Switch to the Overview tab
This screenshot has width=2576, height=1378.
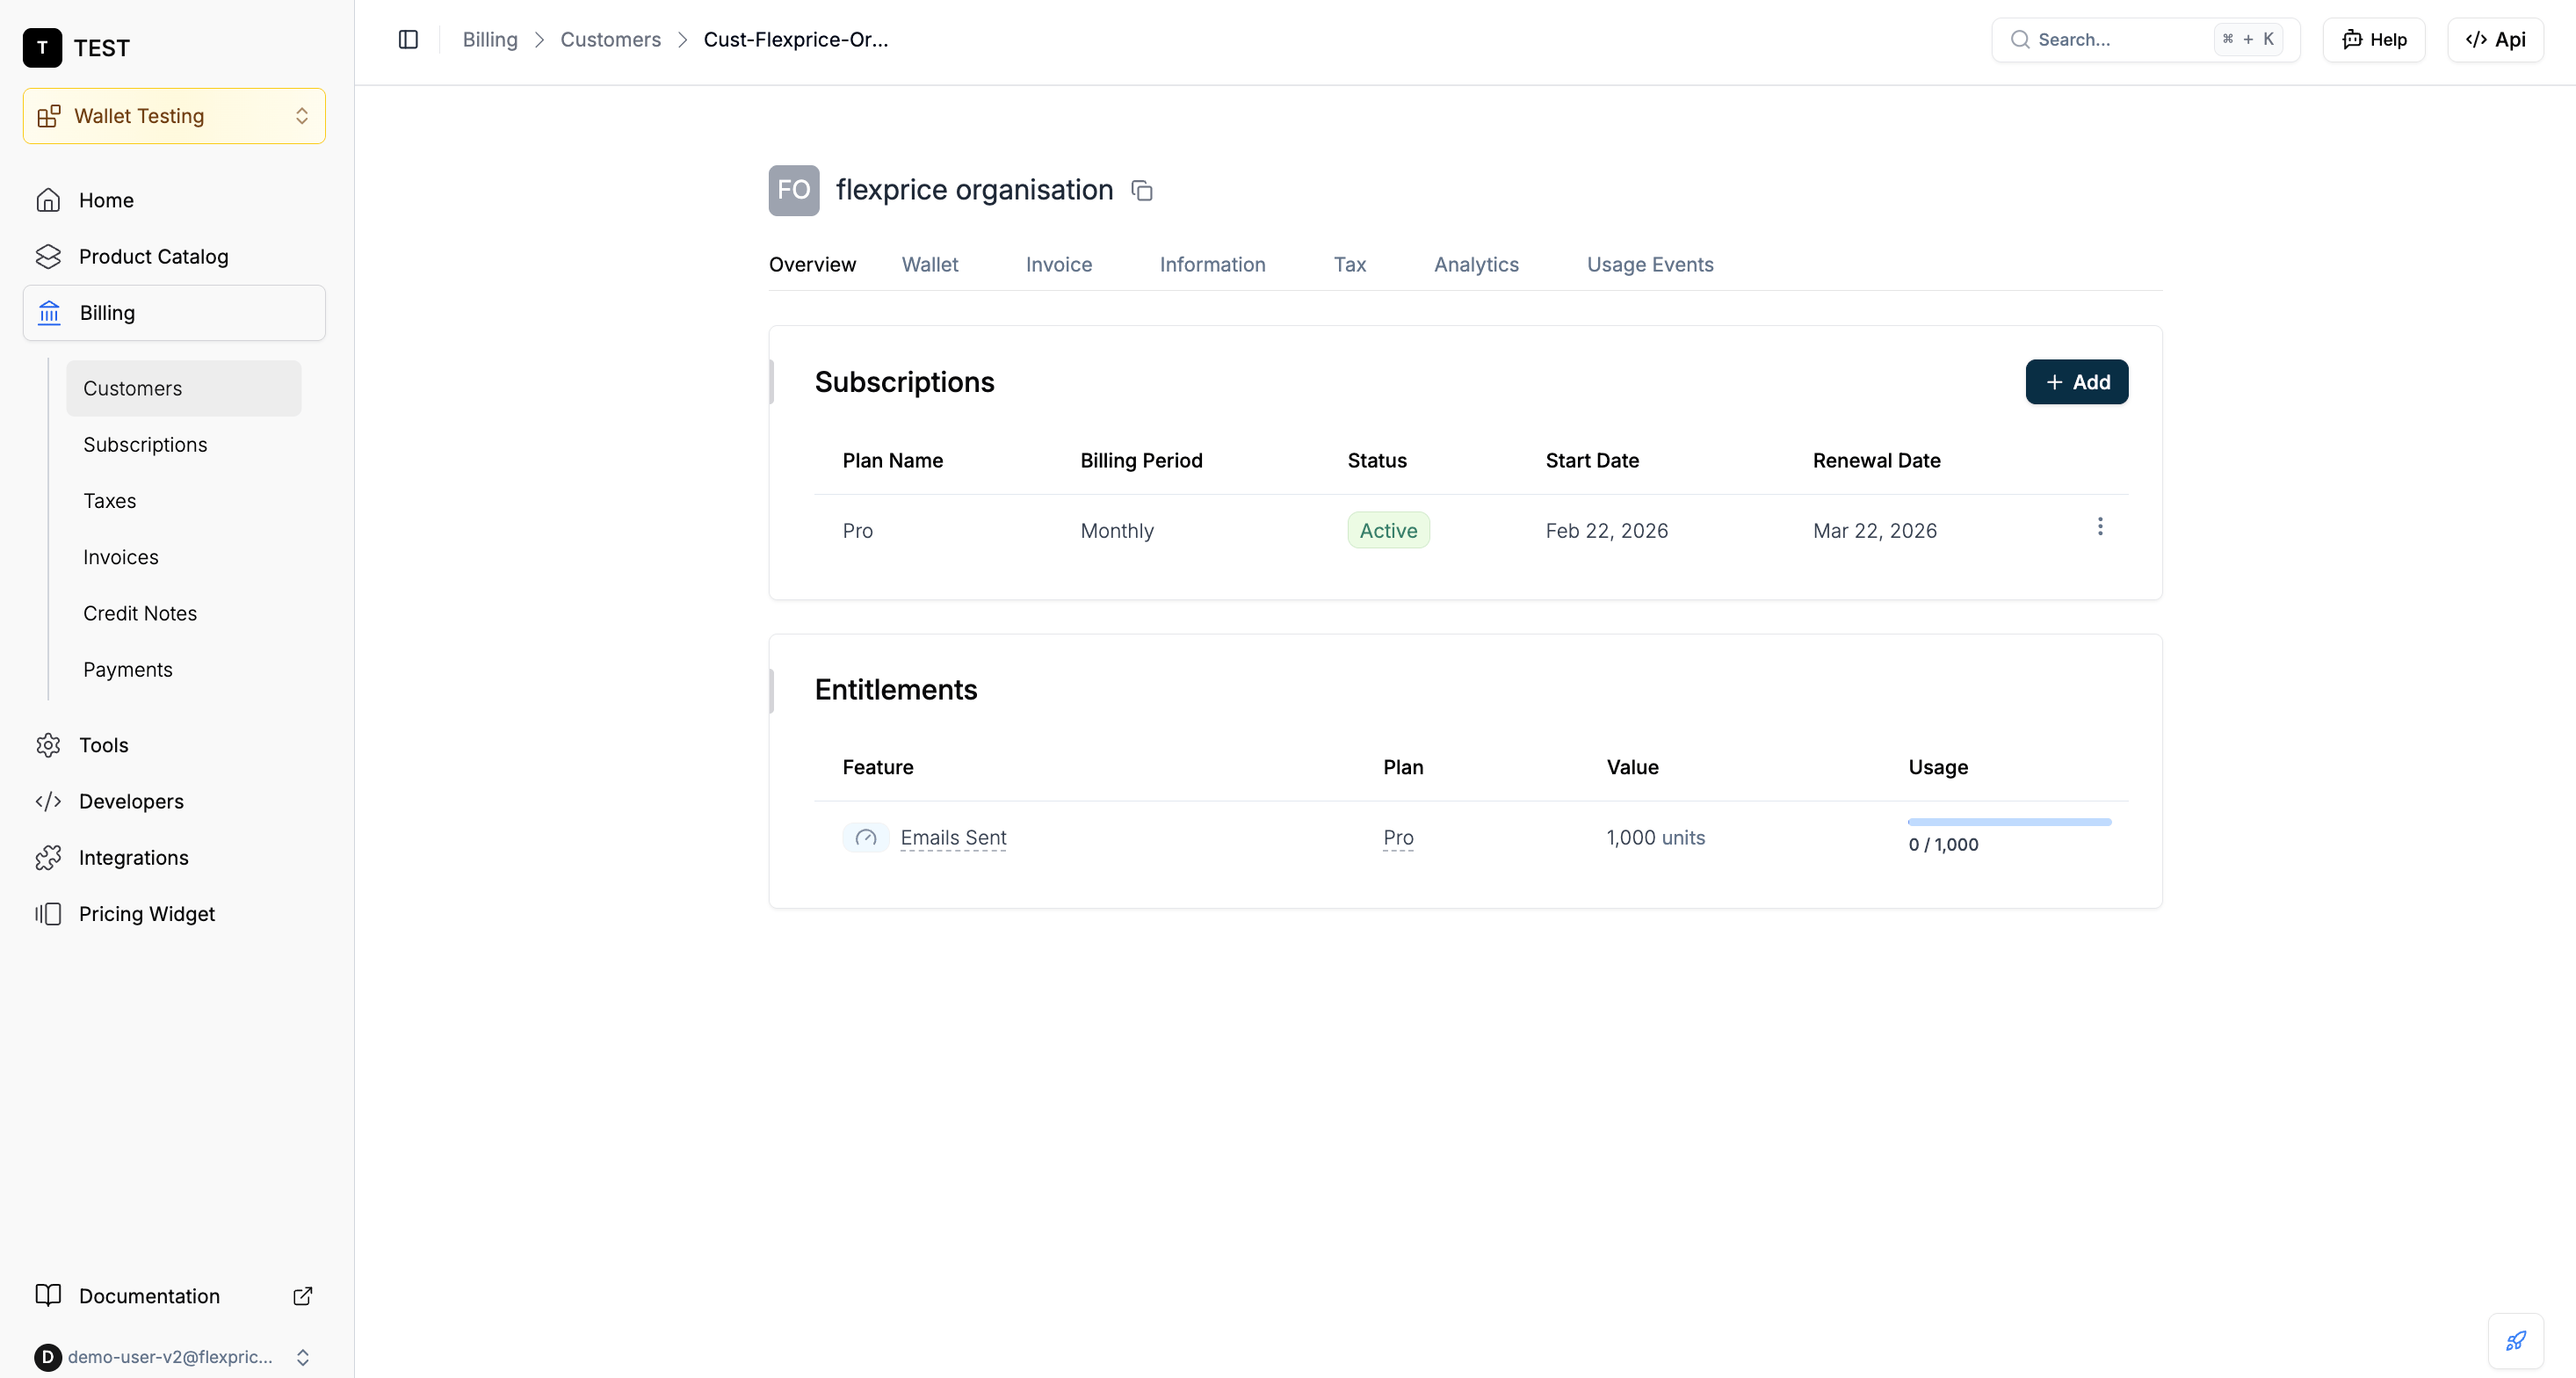(x=812, y=264)
